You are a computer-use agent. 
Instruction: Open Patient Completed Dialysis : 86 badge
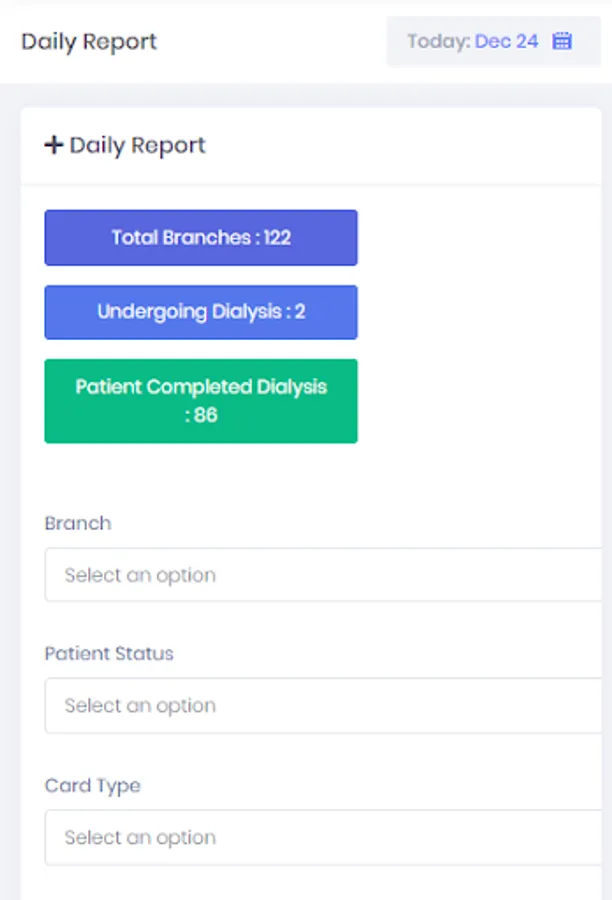(201, 400)
